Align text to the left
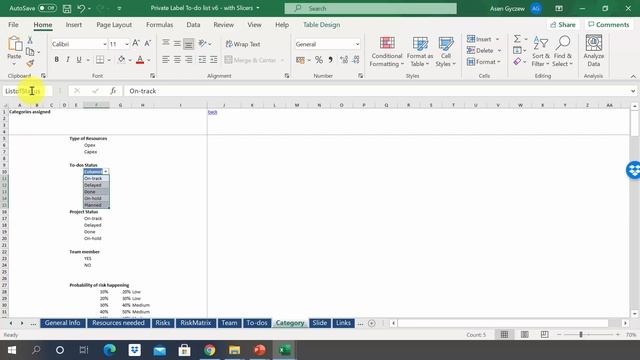640x360 pixels. click(x=165, y=60)
